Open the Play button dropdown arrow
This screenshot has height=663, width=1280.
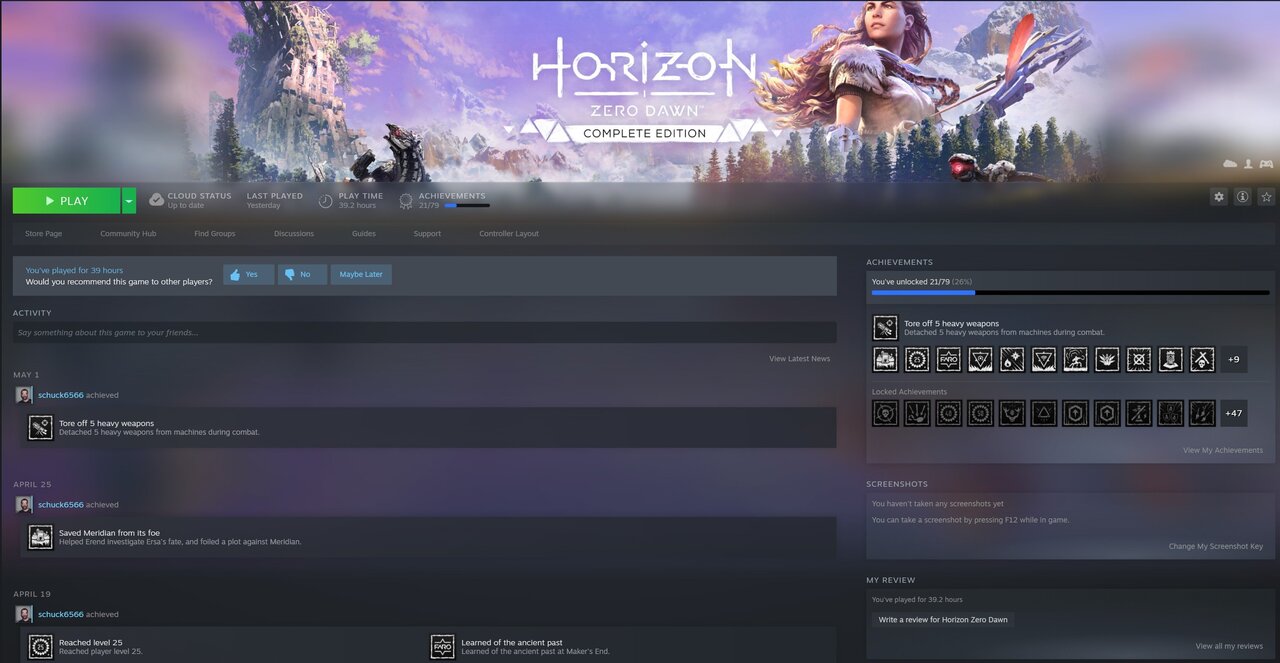point(127,200)
